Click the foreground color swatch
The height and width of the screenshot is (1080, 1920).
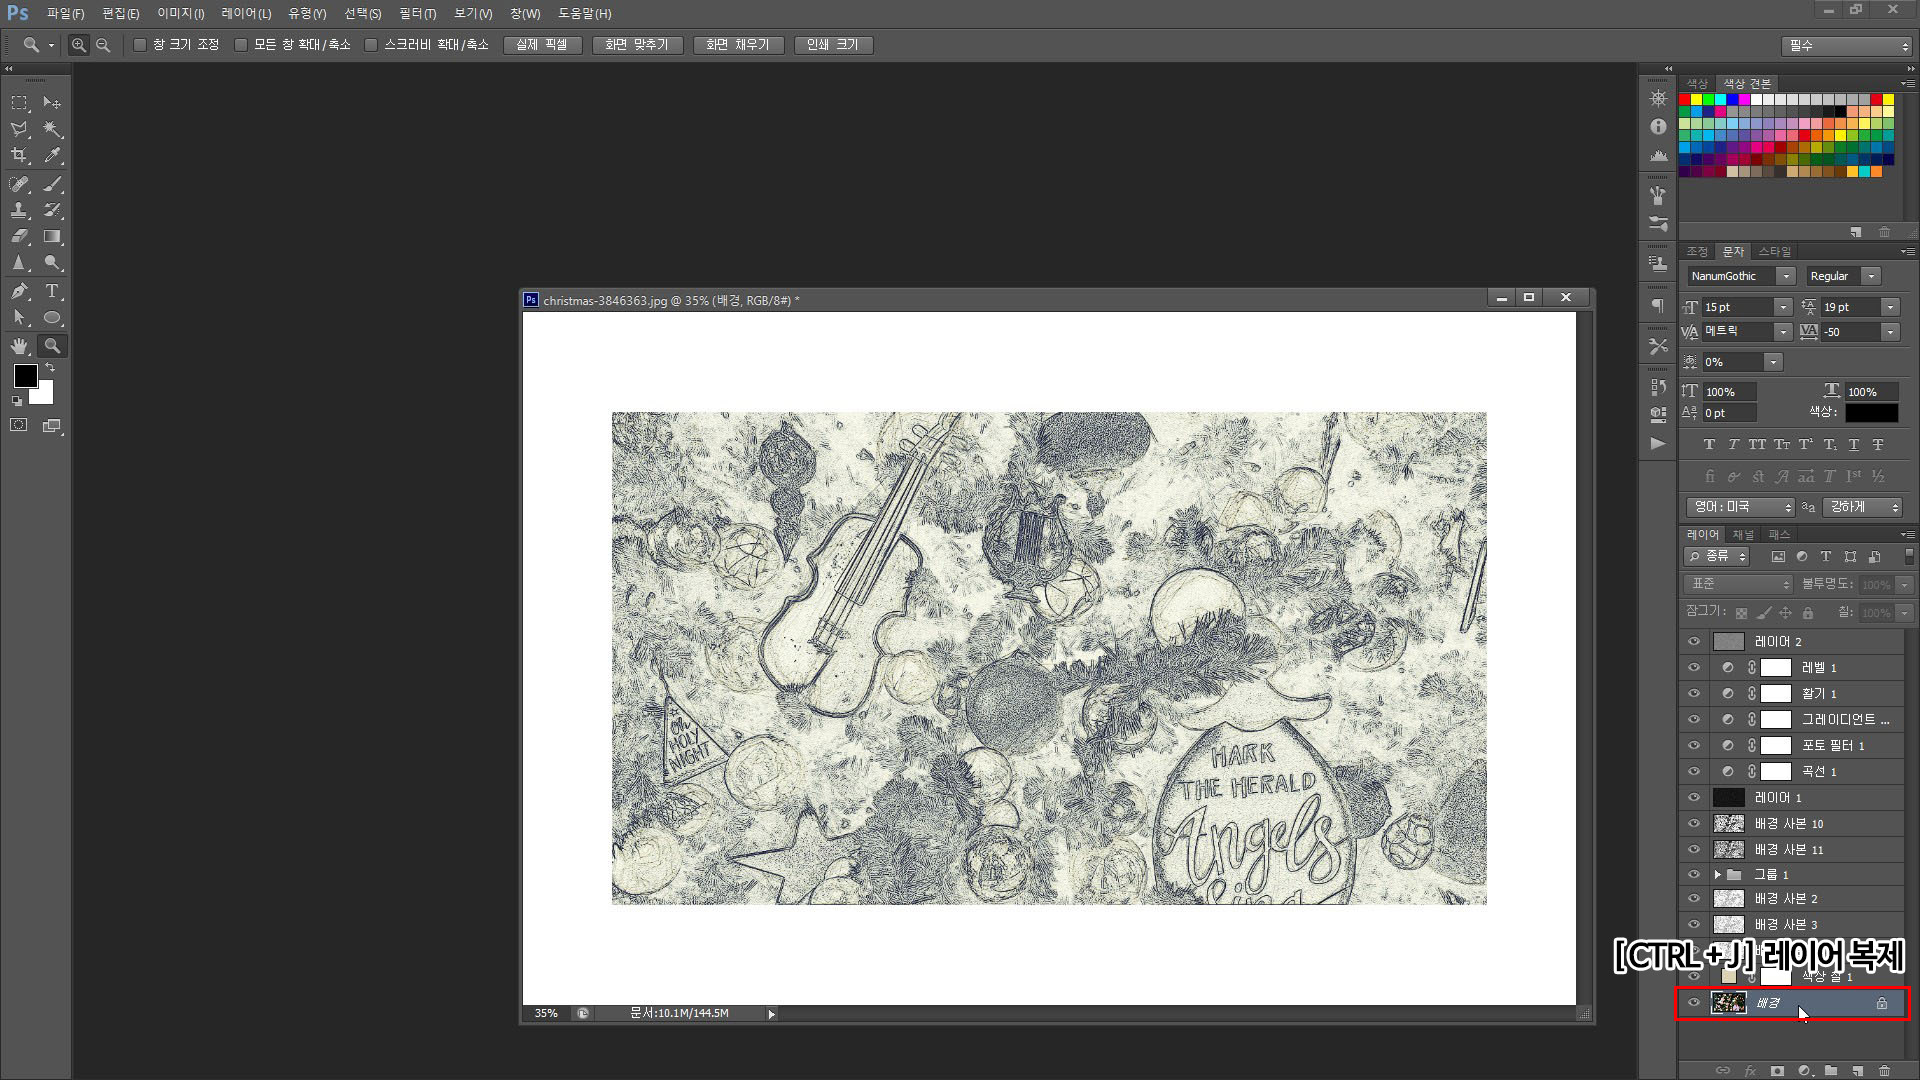(26, 376)
